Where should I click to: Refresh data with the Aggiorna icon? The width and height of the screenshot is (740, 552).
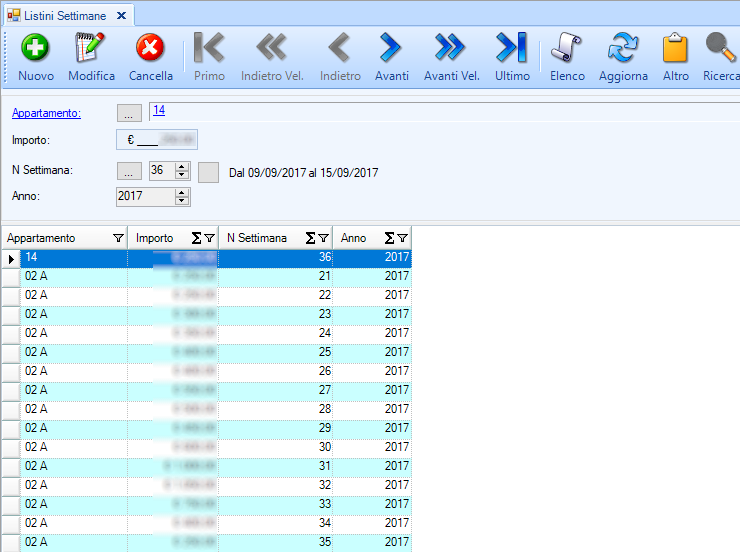point(623,48)
